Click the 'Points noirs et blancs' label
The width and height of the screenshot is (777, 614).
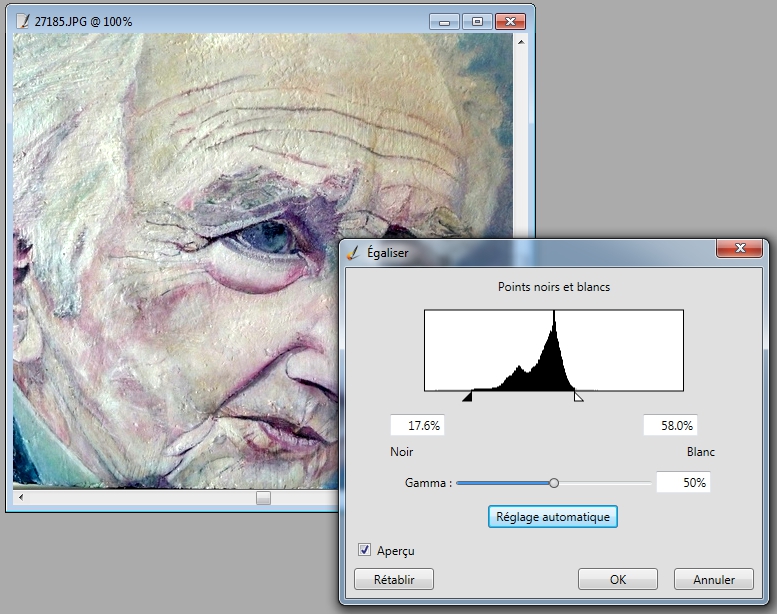pyautogui.click(x=554, y=287)
